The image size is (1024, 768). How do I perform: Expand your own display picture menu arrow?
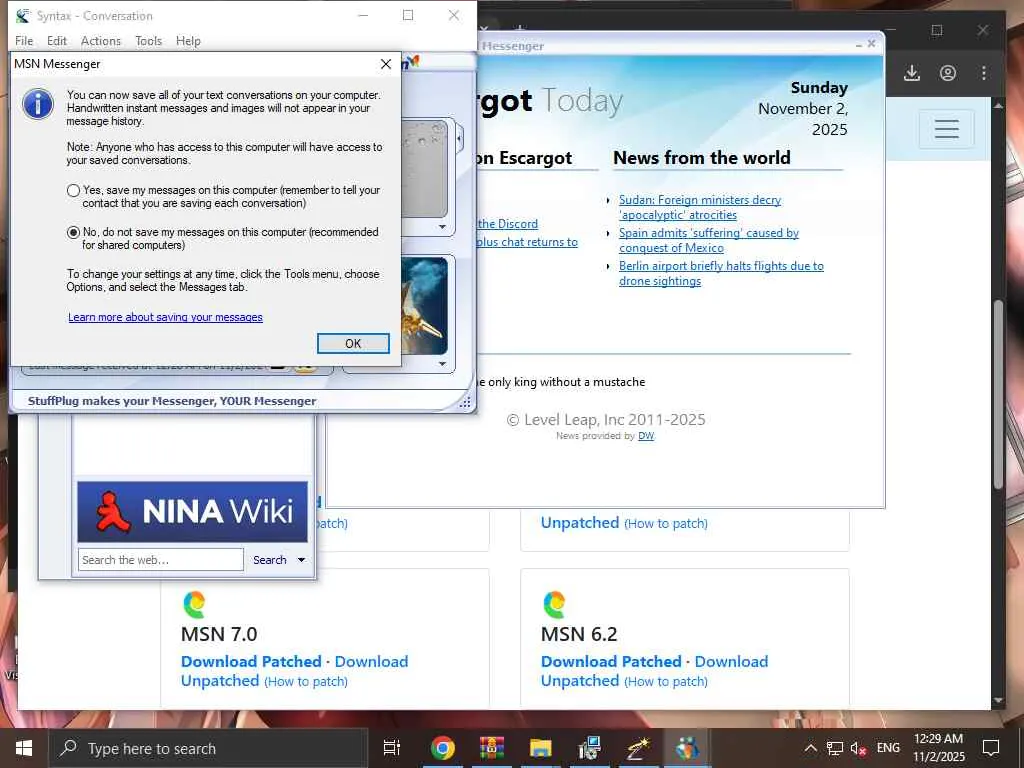pos(442,364)
